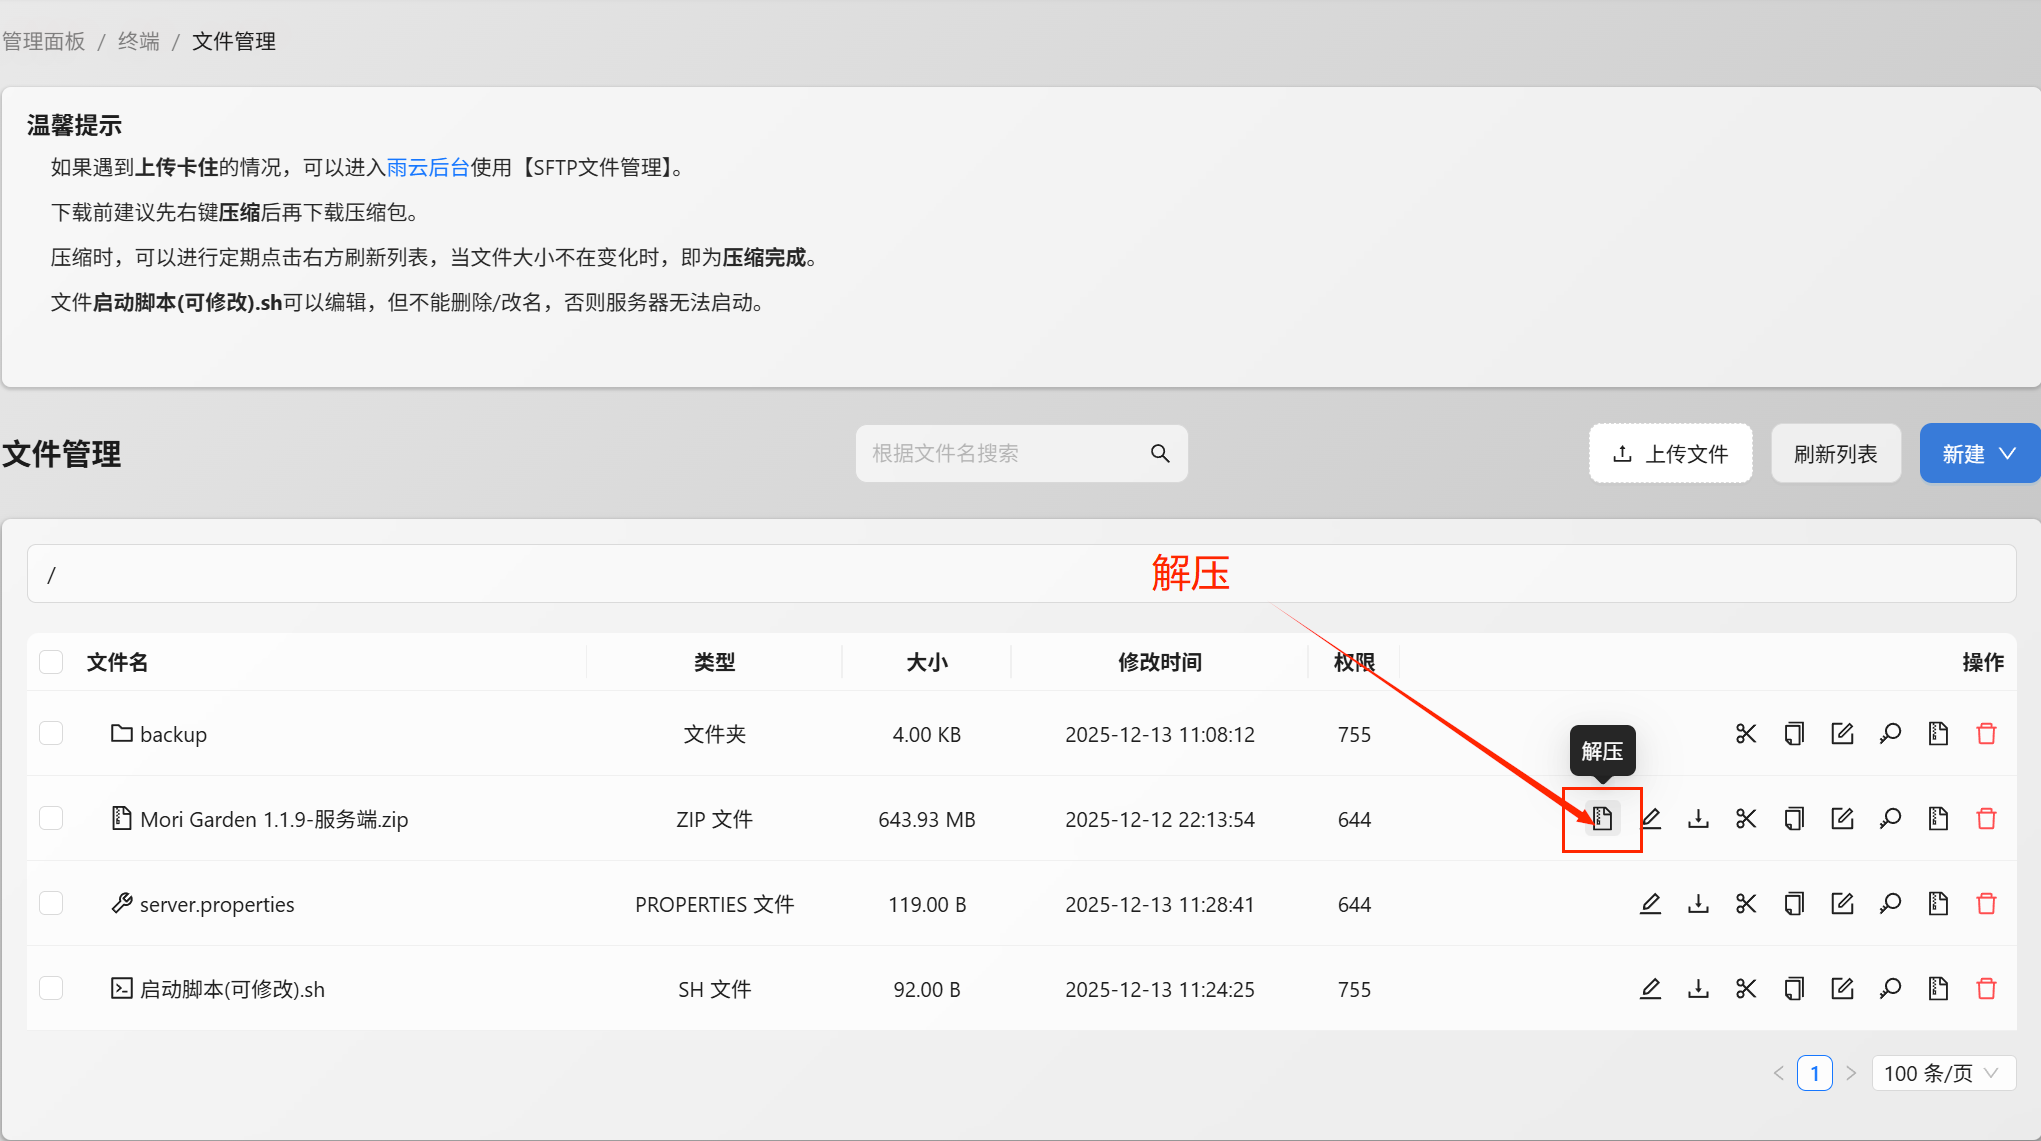Select the server.properties row checkbox
This screenshot has height=1141, width=2041.
tap(51, 904)
